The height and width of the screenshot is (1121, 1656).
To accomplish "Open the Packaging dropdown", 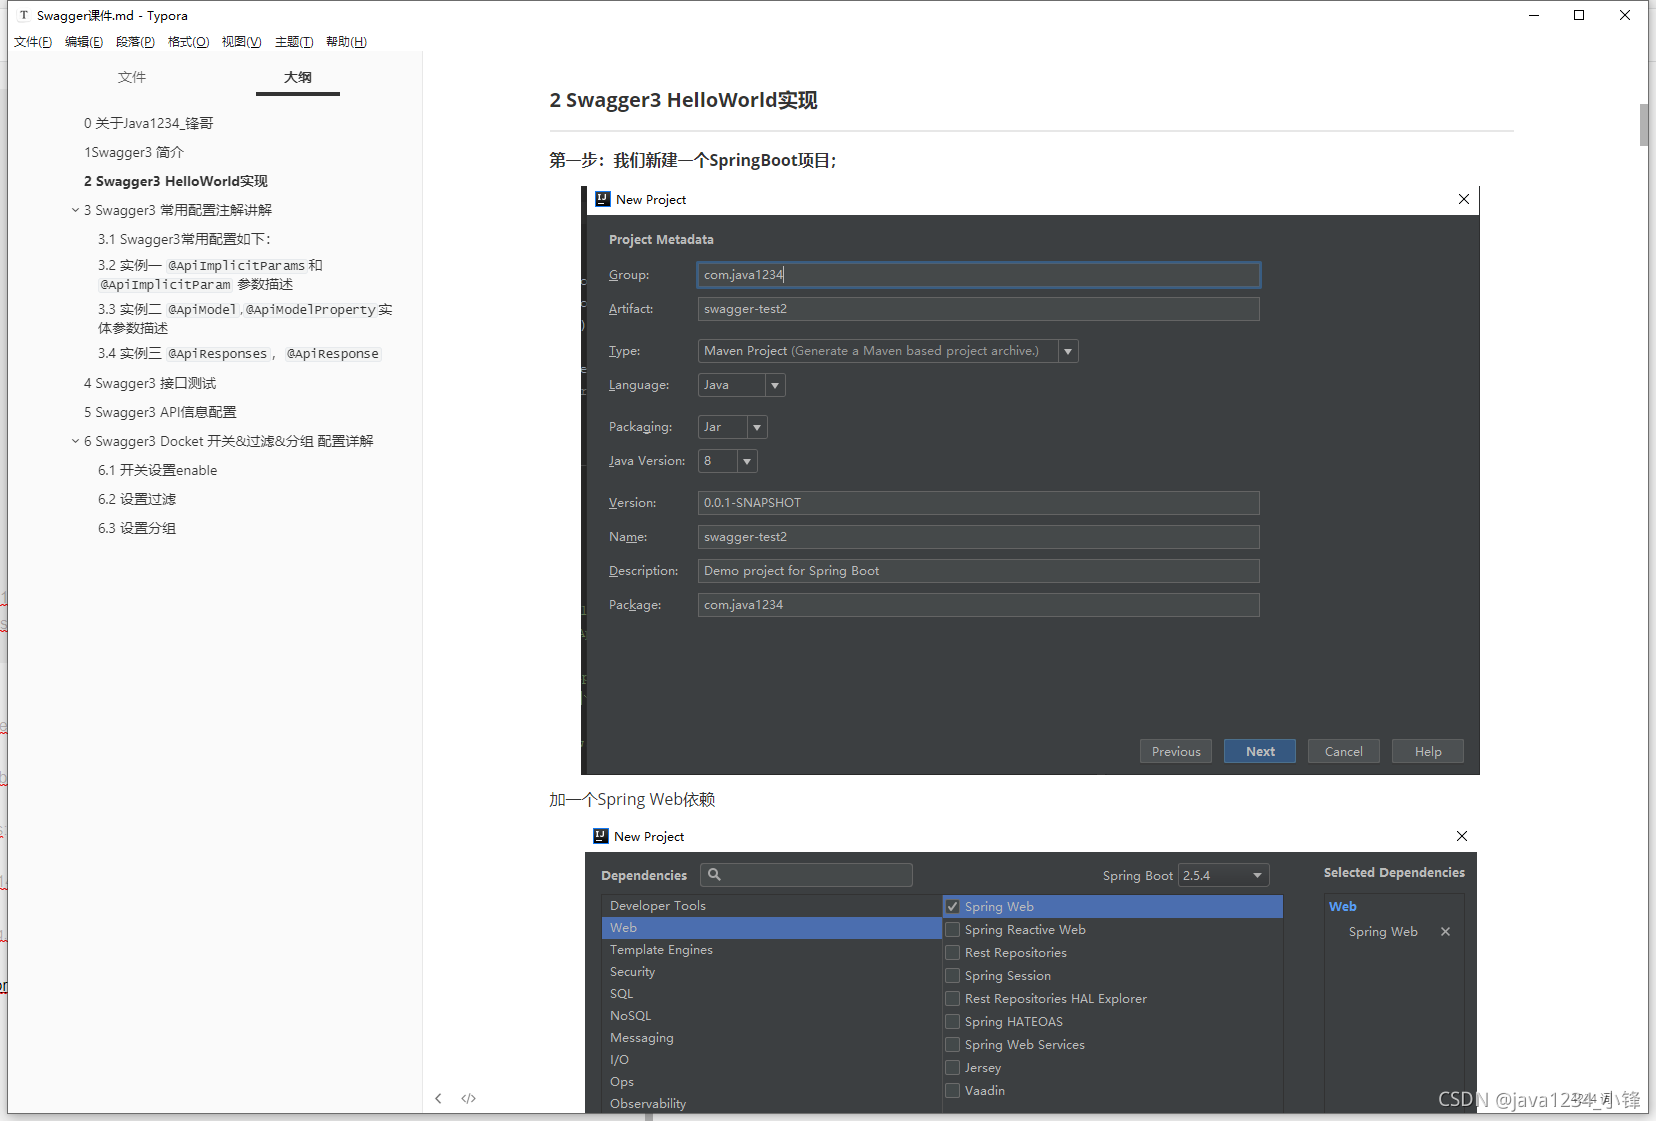I will pos(757,427).
